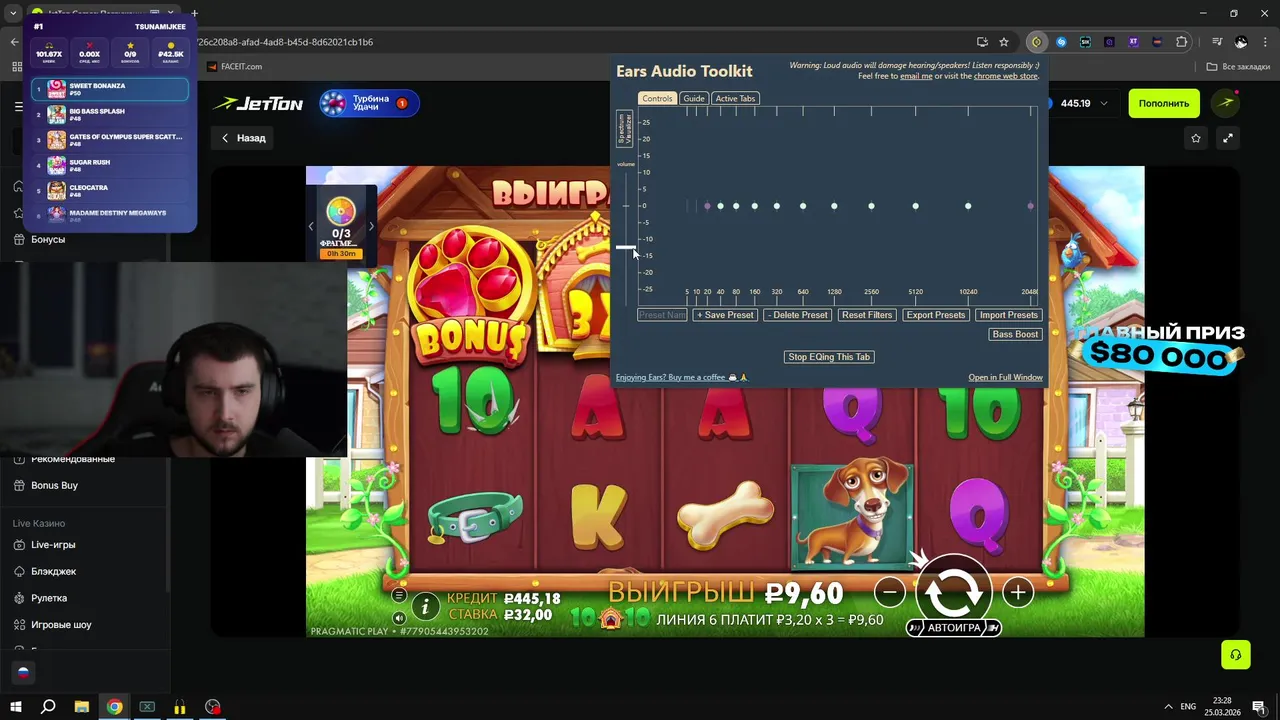The height and width of the screenshot is (720, 1280).
Task: Open the email me link in Ears
Action: click(x=916, y=76)
